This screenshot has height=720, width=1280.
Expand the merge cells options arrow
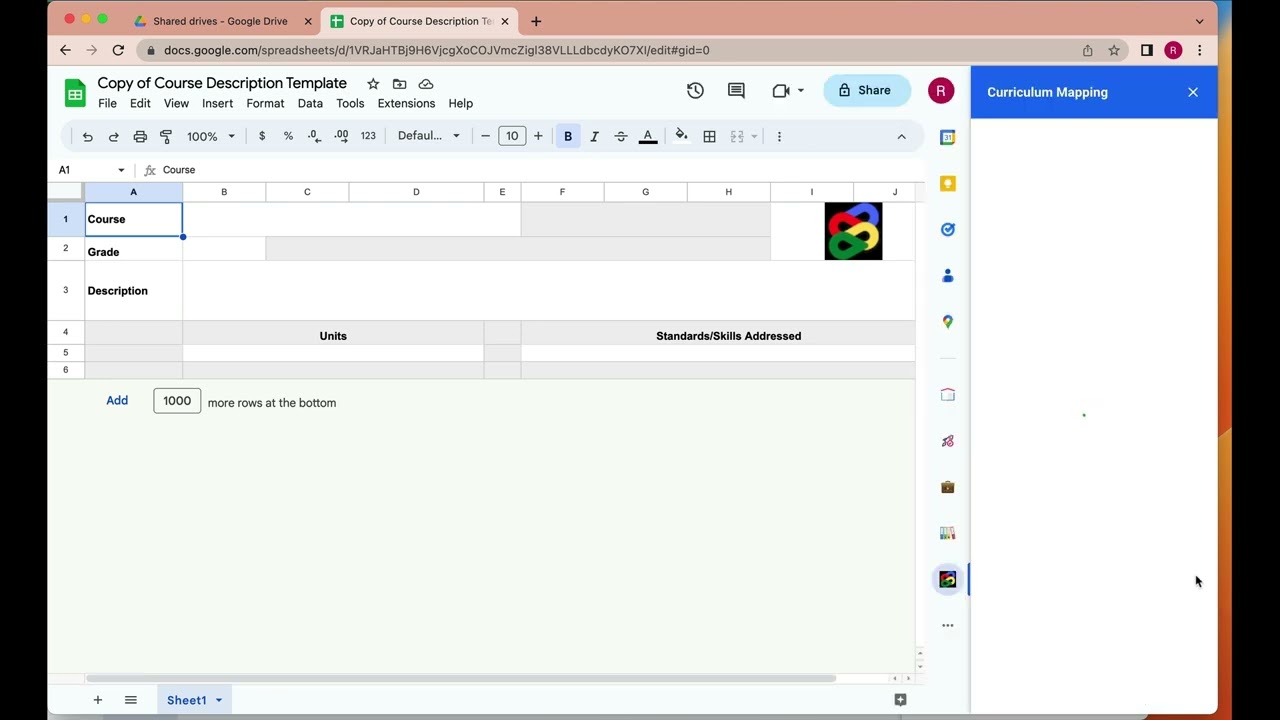click(754, 136)
